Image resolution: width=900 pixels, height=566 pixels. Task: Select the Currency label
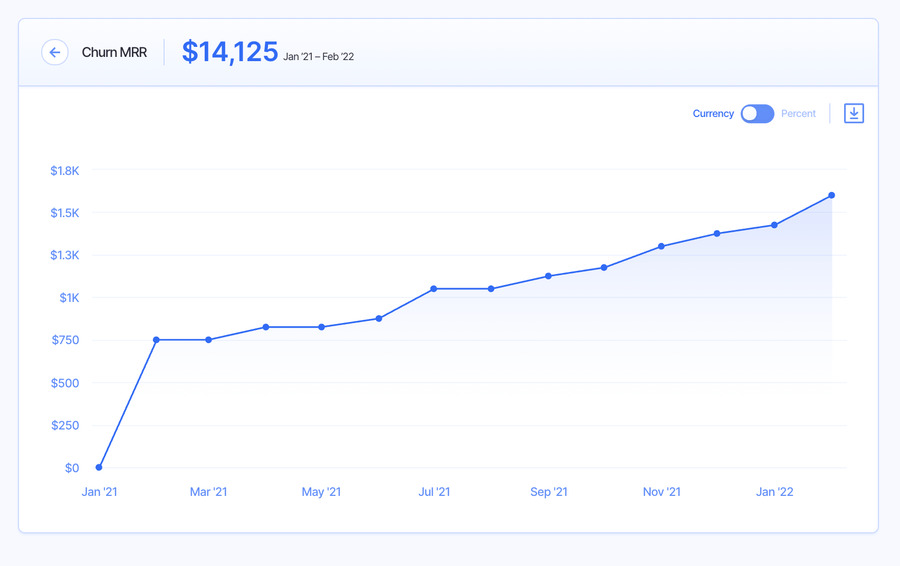pos(713,114)
